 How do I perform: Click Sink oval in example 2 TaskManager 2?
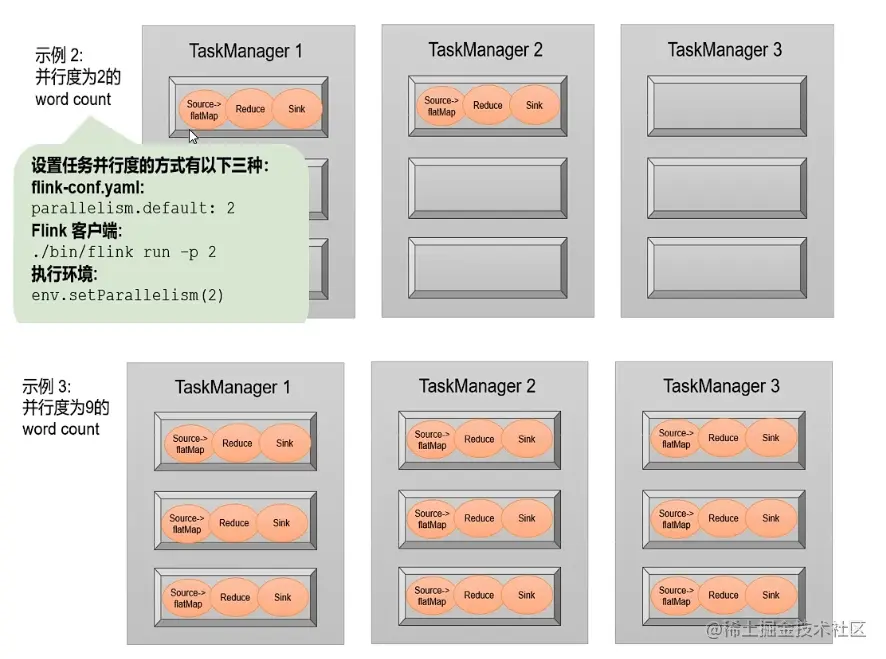pyautogui.click(x=534, y=105)
